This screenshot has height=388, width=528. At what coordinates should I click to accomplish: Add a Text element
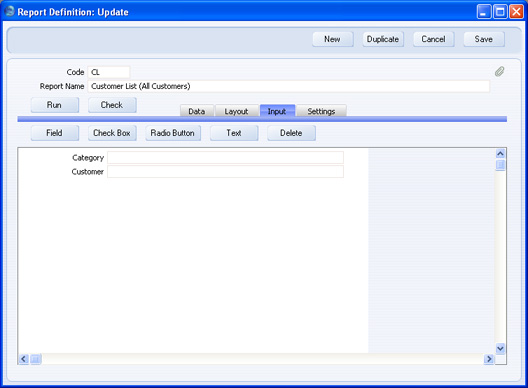click(234, 133)
